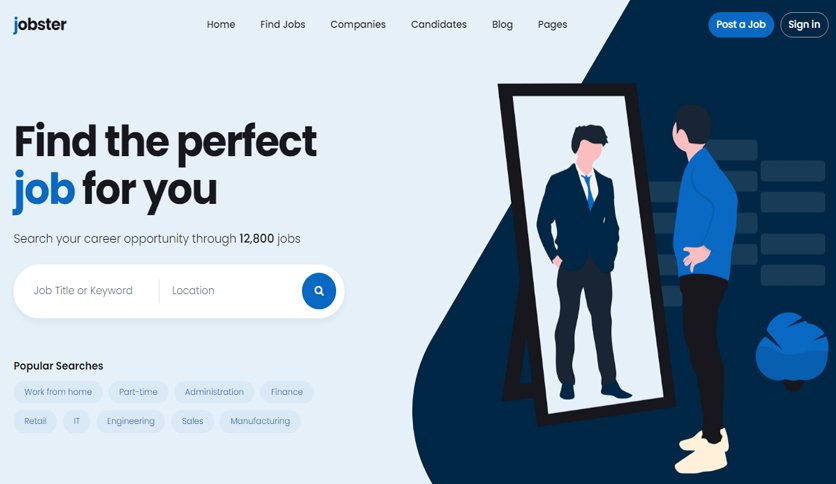Focus the Location input field

coord(229,291)
